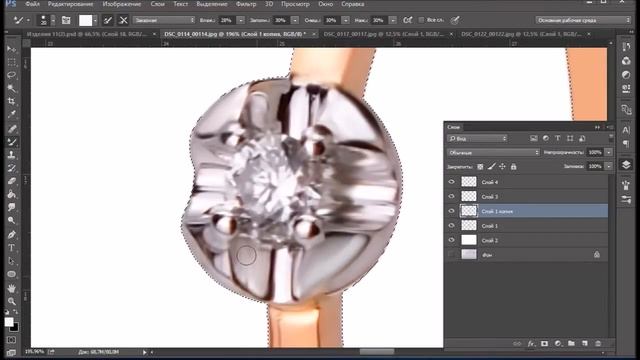Viewport: 640px width, 360px height.
Task: Select the Mixer Brush tool in toolbox
Action: coord(11,142)
